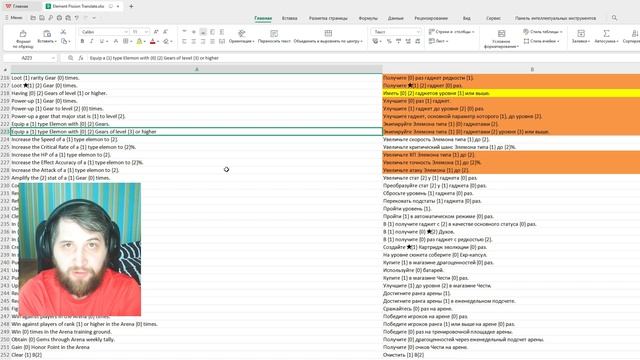Click the Wrap Text icon
The width and height of the screenshot is (640, 360).
[x=274, y=33]
